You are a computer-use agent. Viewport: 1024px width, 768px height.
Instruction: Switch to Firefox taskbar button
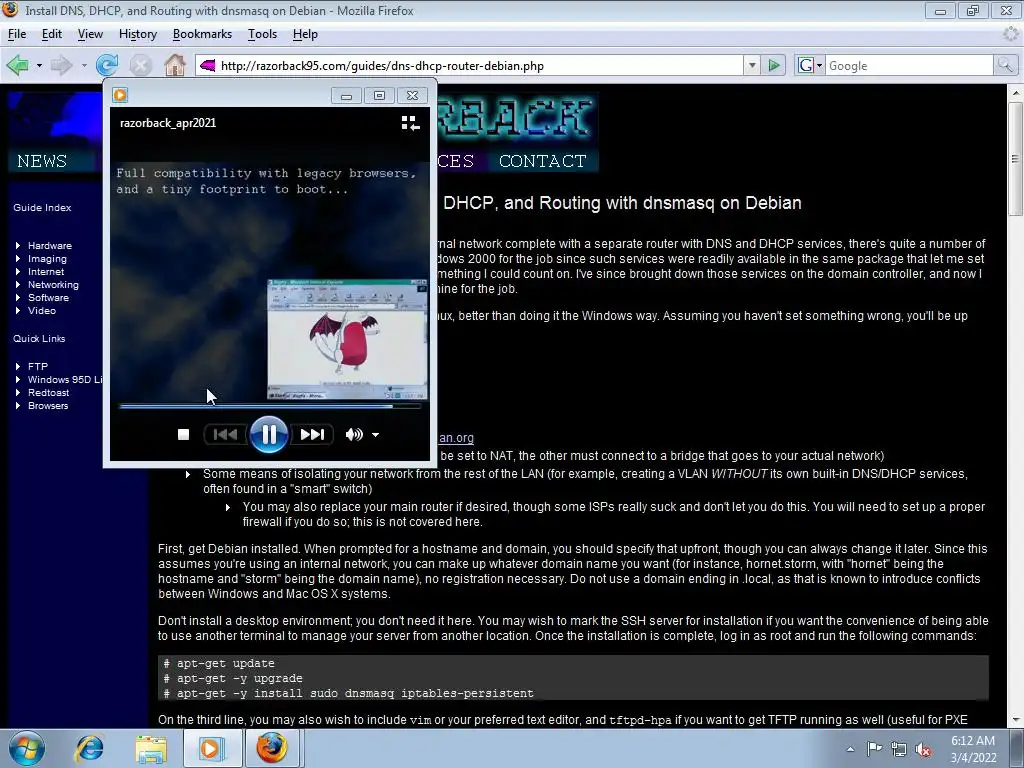[272, 748]
